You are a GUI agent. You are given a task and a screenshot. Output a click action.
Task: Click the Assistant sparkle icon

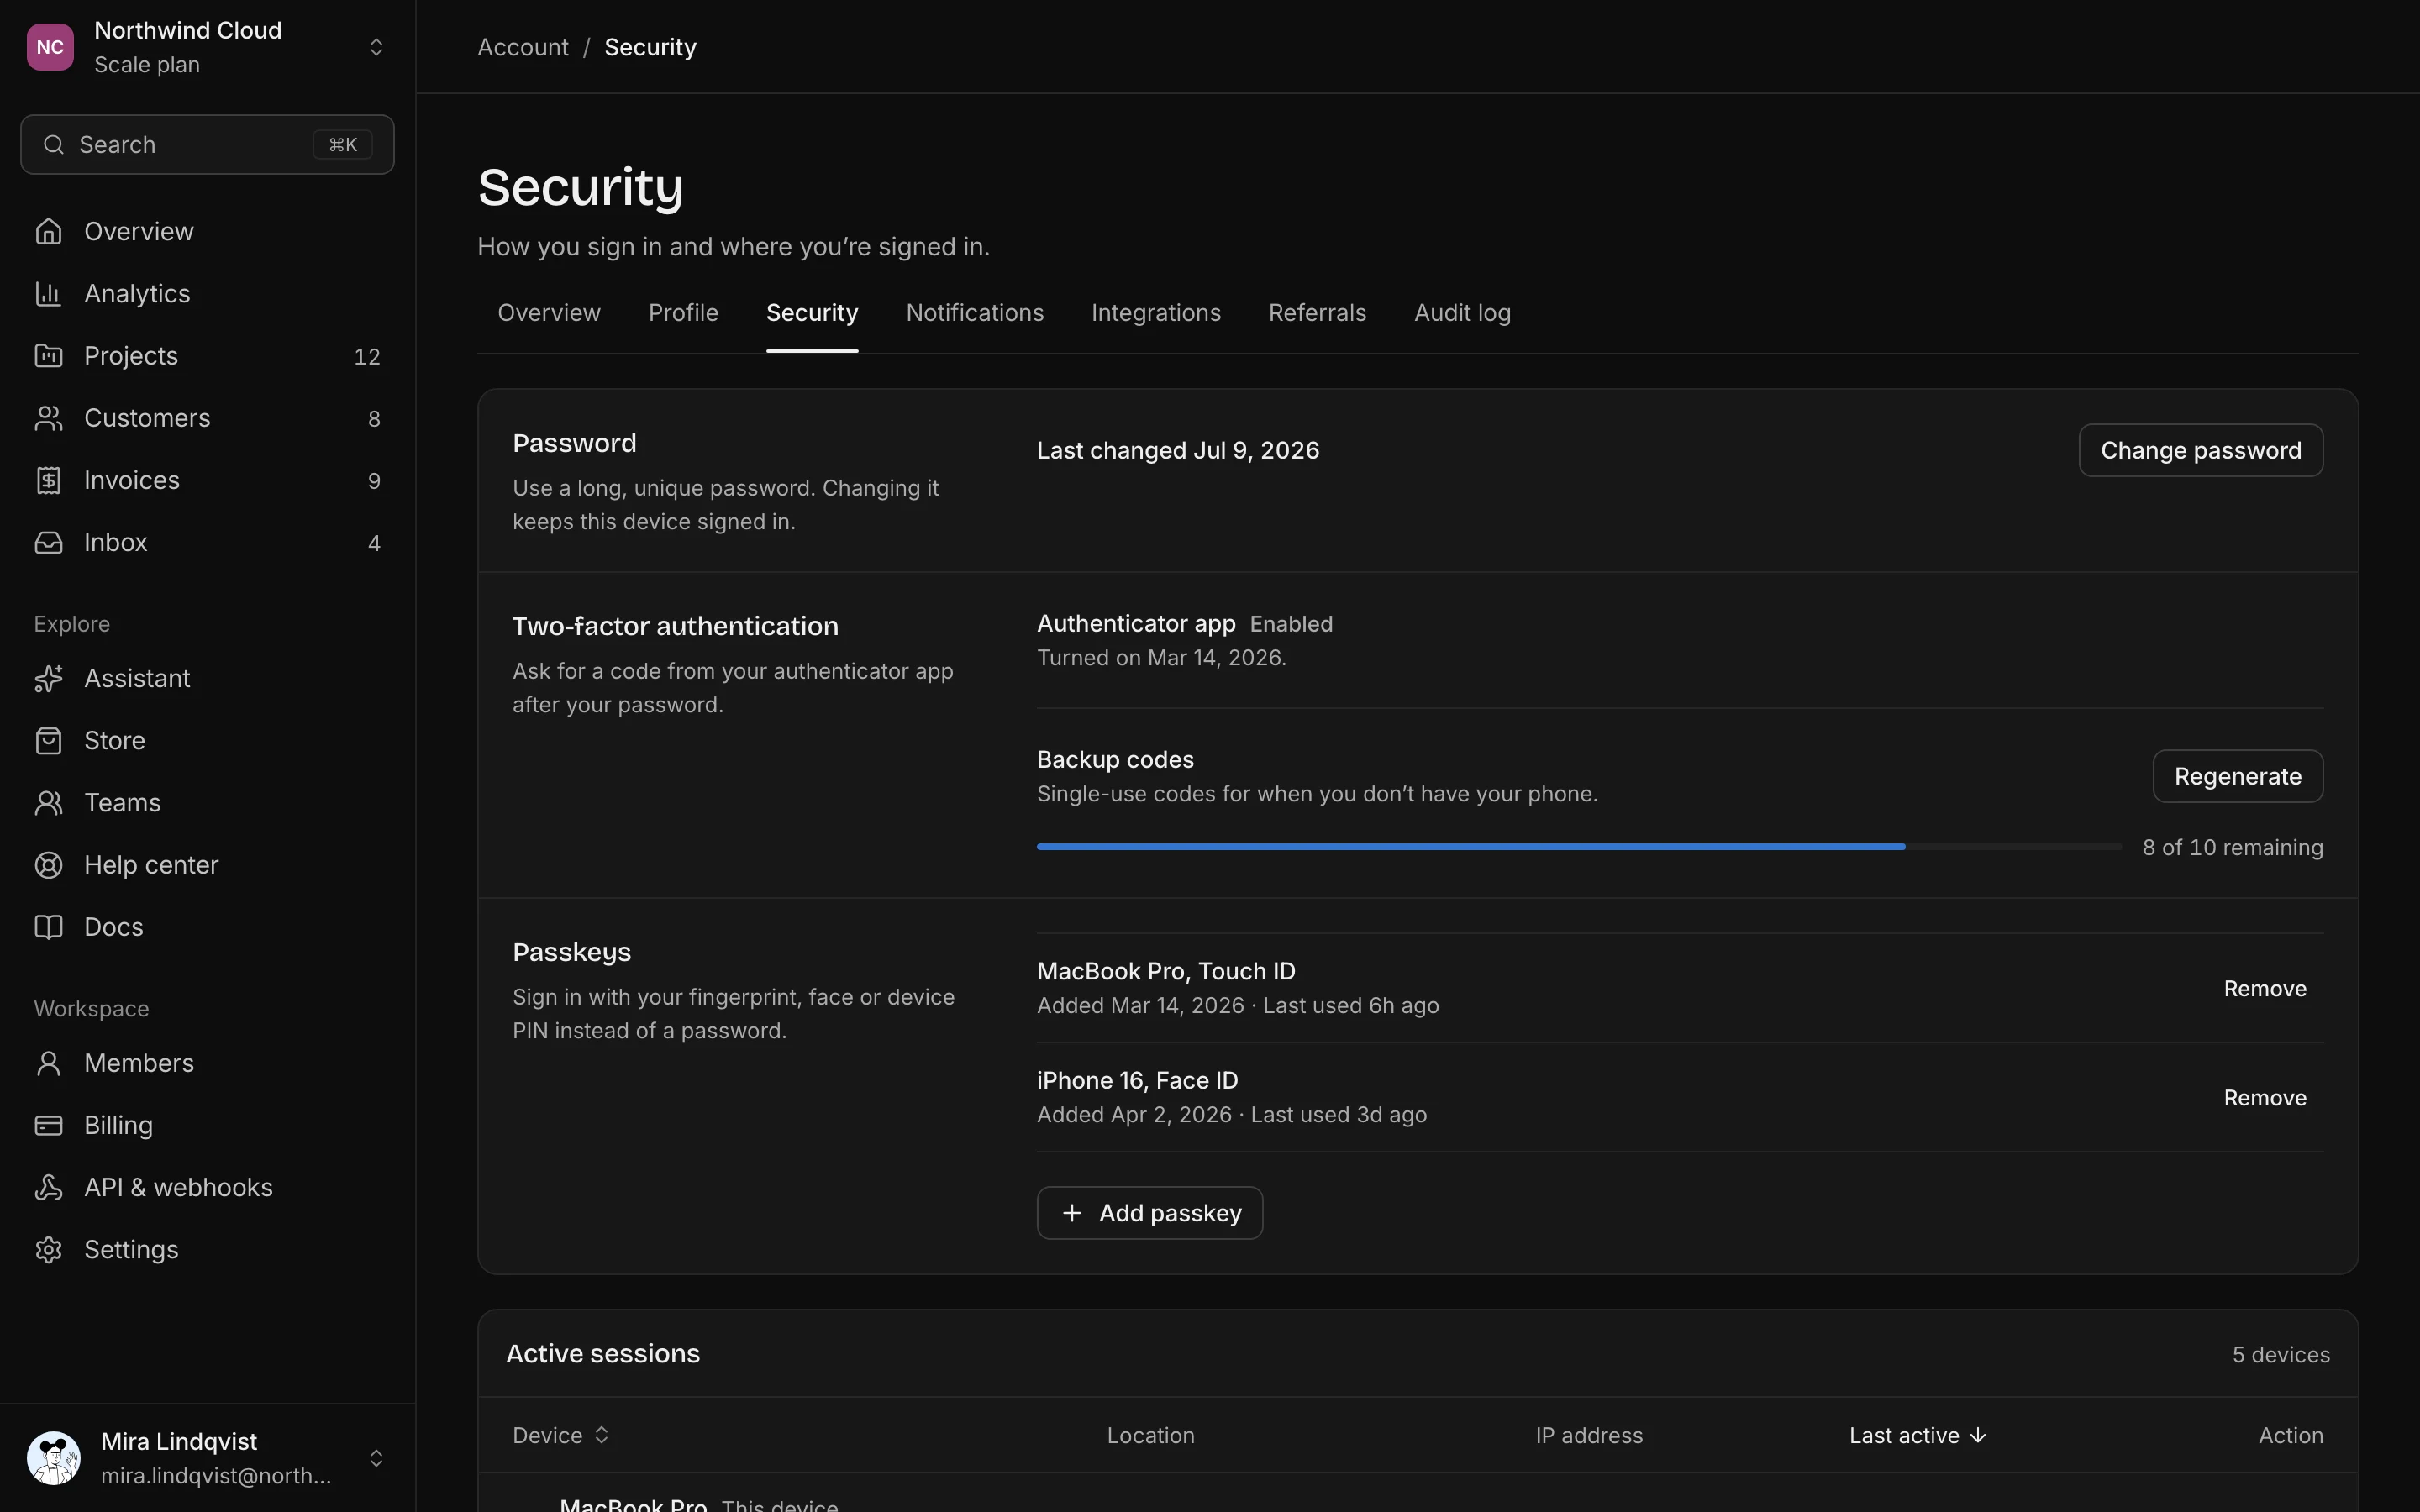[48, 678]
